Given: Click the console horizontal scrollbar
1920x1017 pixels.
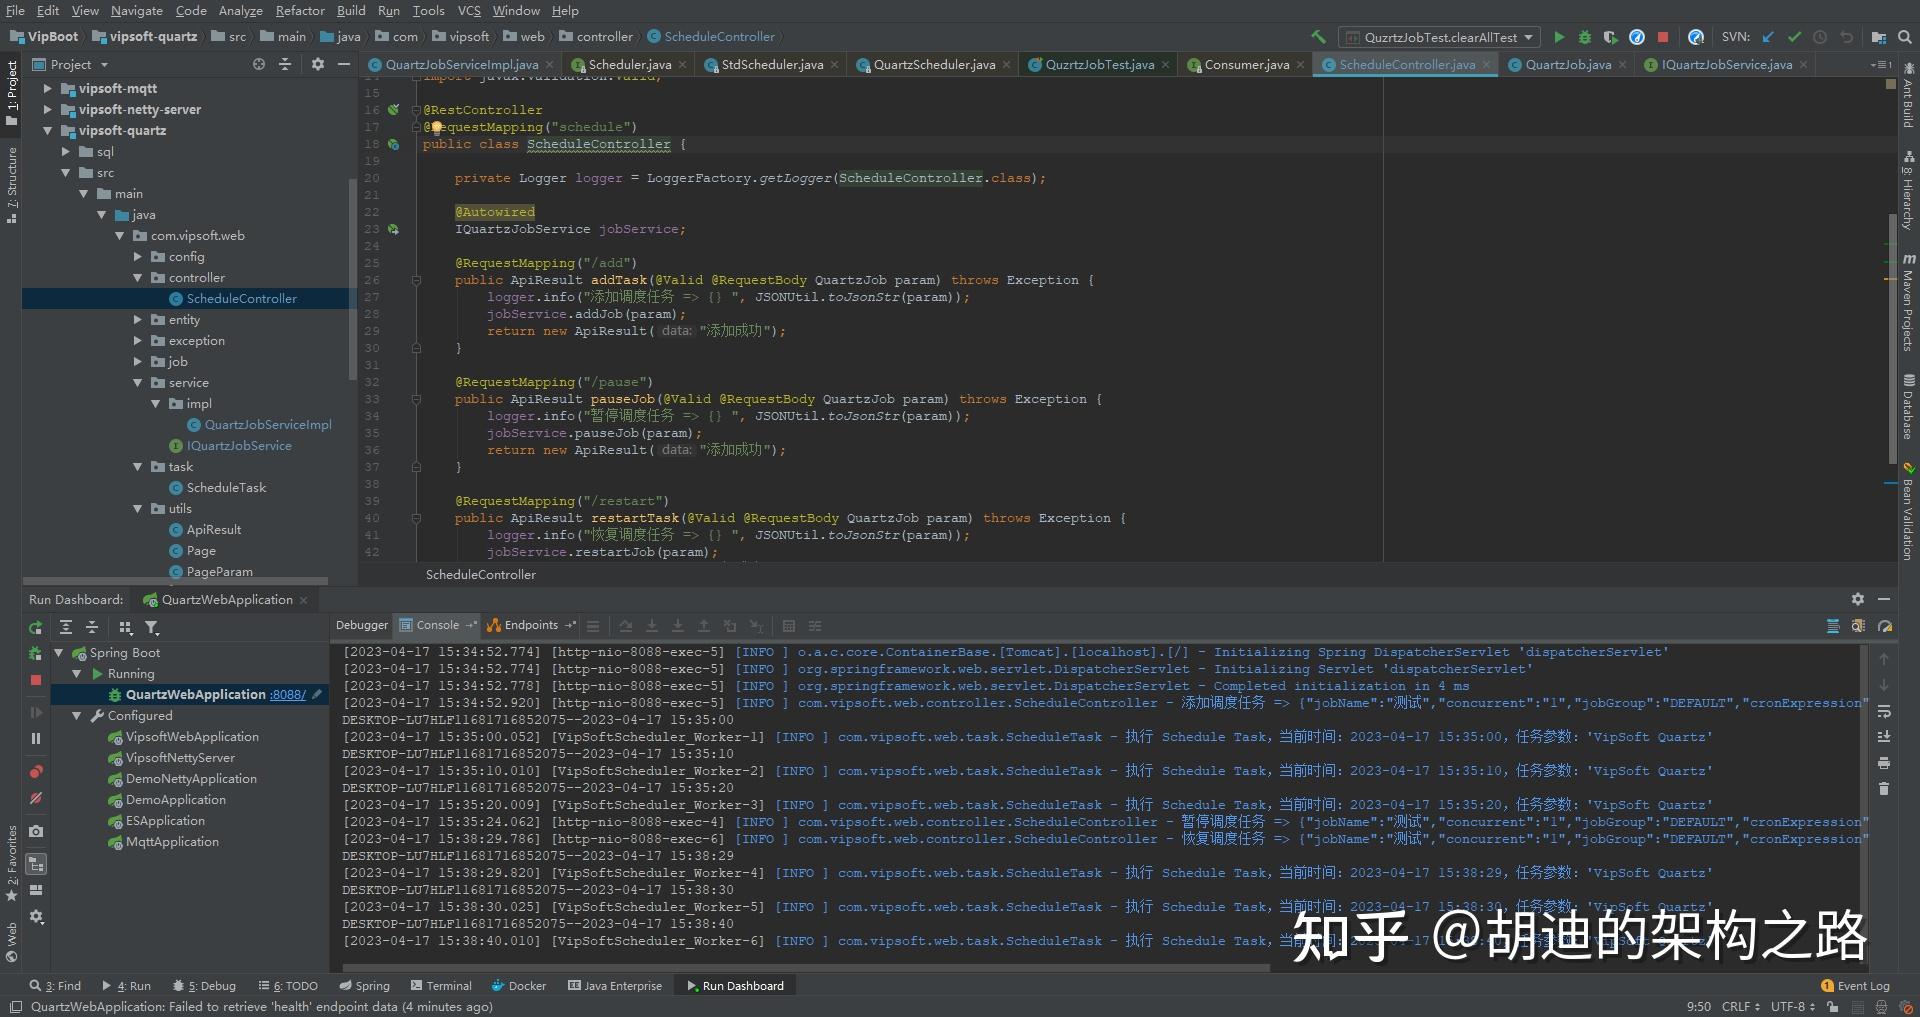Looking at the screenshot, I should tap(806, 968).
